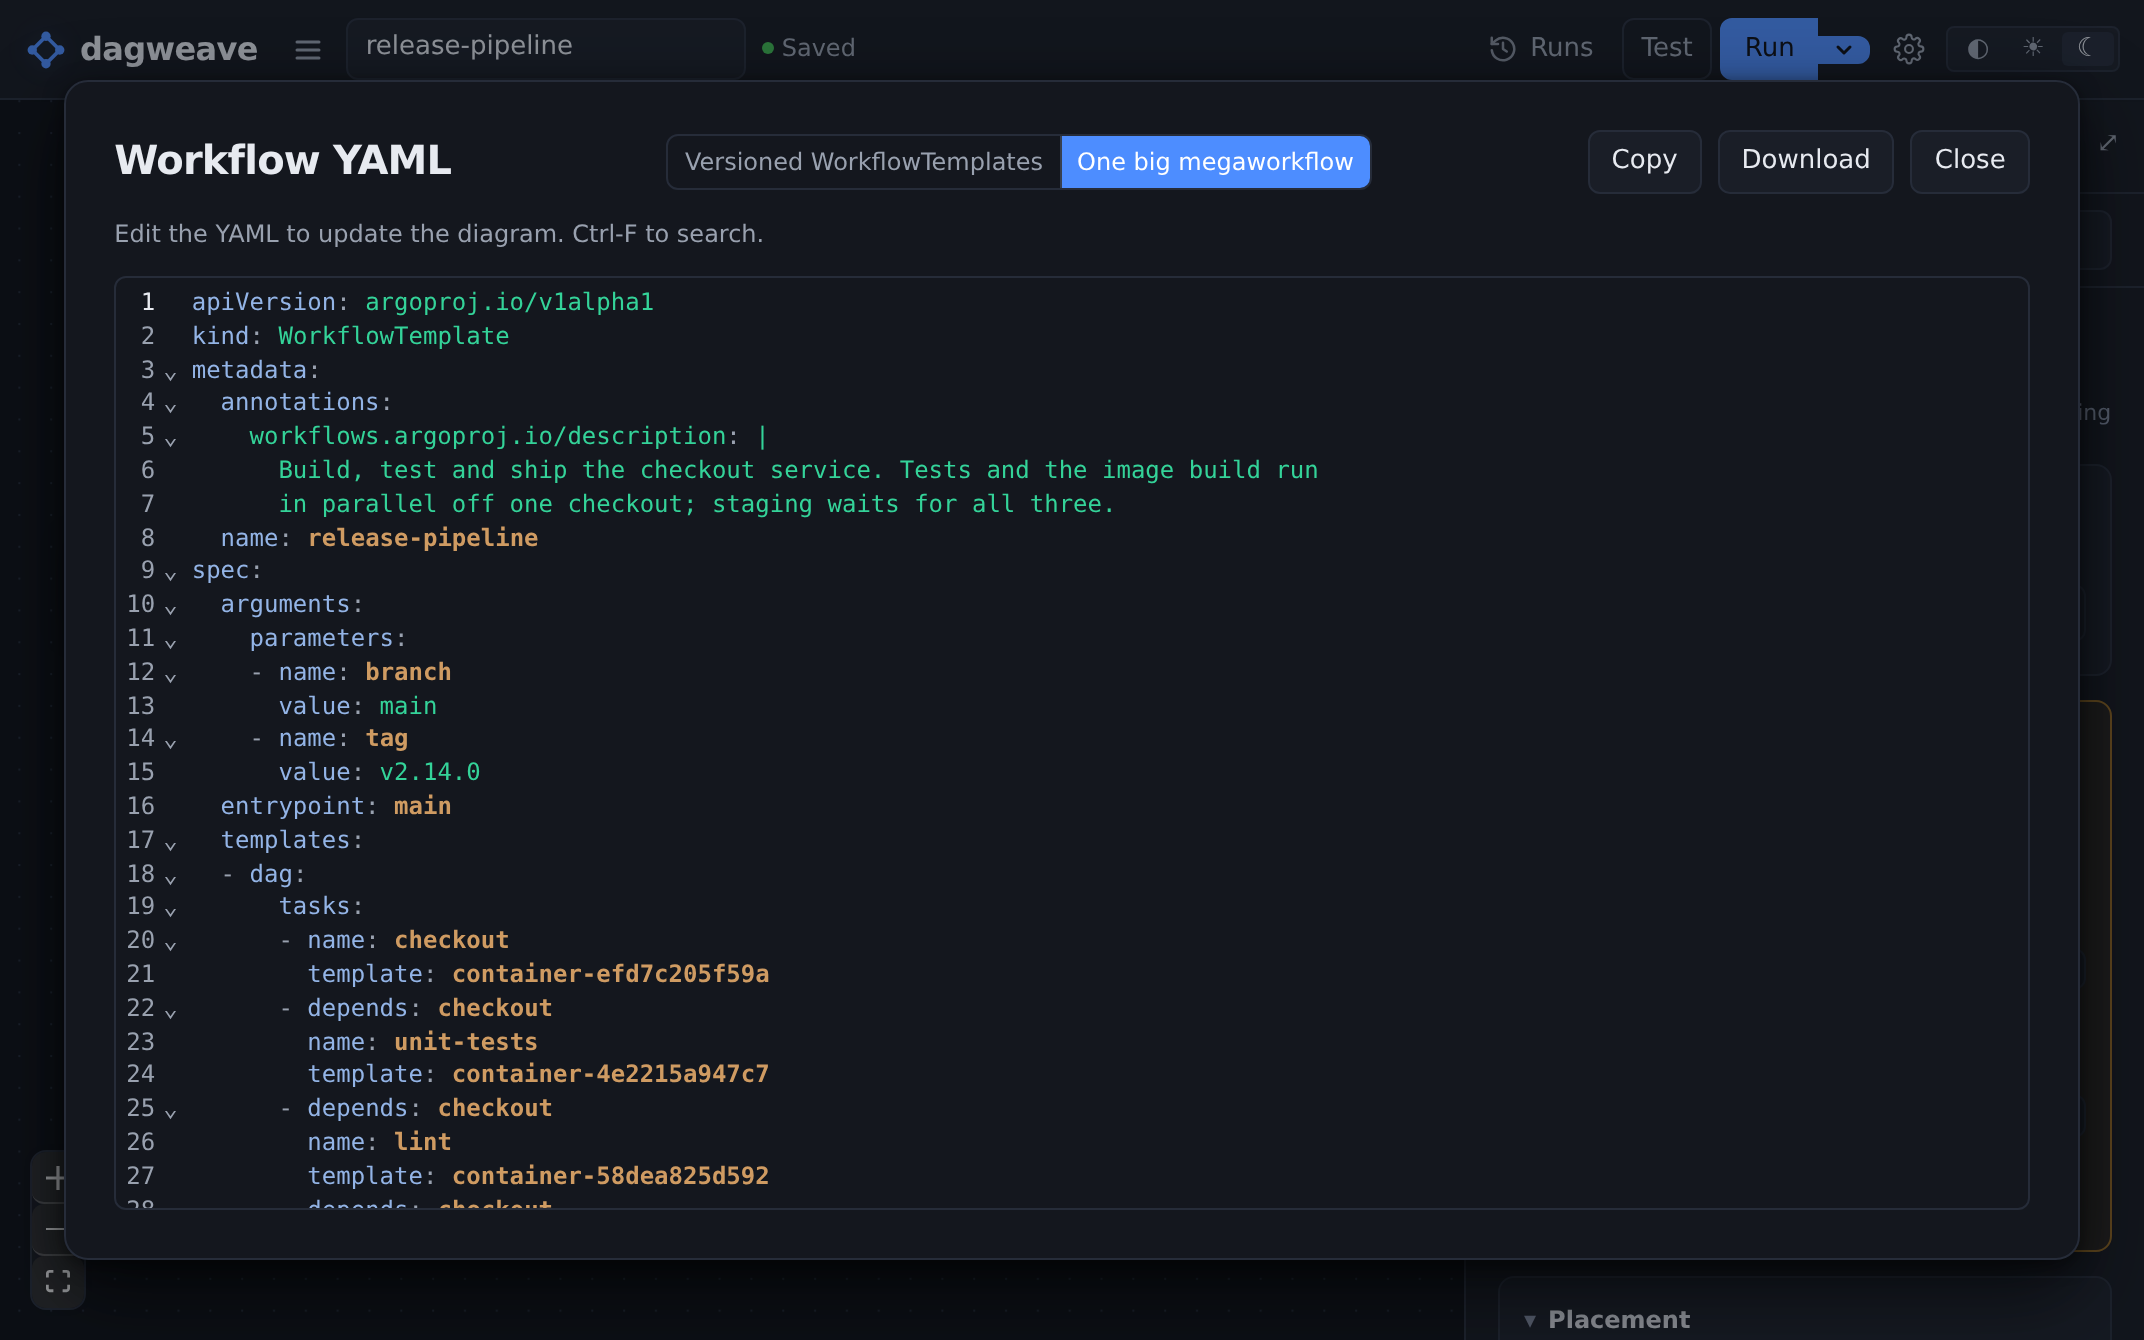2144x1340 pixels.
Task: Collapse the lint task fold on line 25
Action: [170, 1113]
